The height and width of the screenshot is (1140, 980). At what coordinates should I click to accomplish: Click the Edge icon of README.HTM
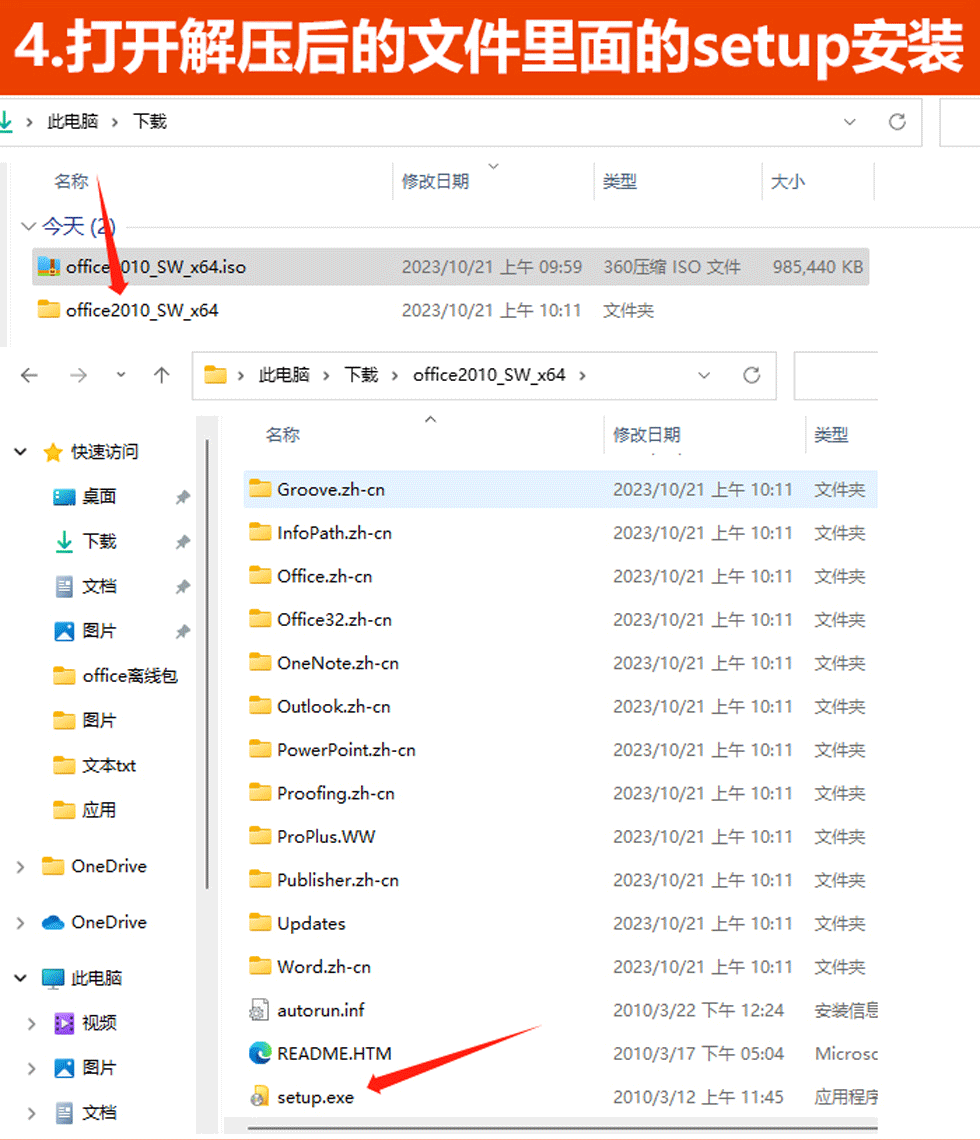[x=260, y=1053]
